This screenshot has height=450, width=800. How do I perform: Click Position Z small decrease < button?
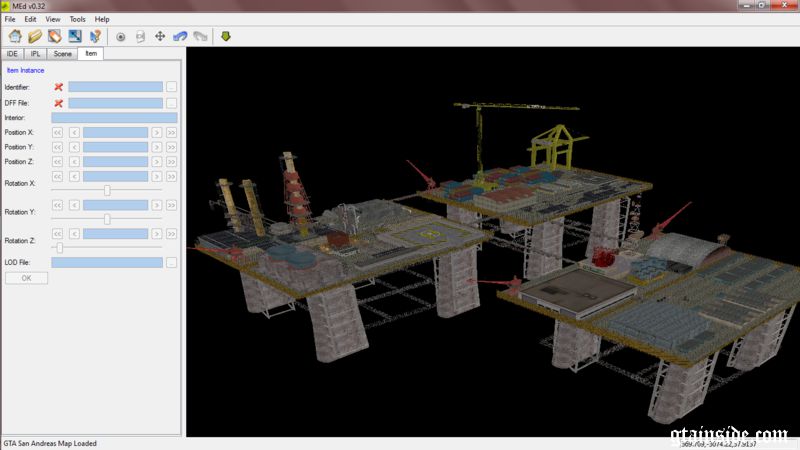(74, 162)
